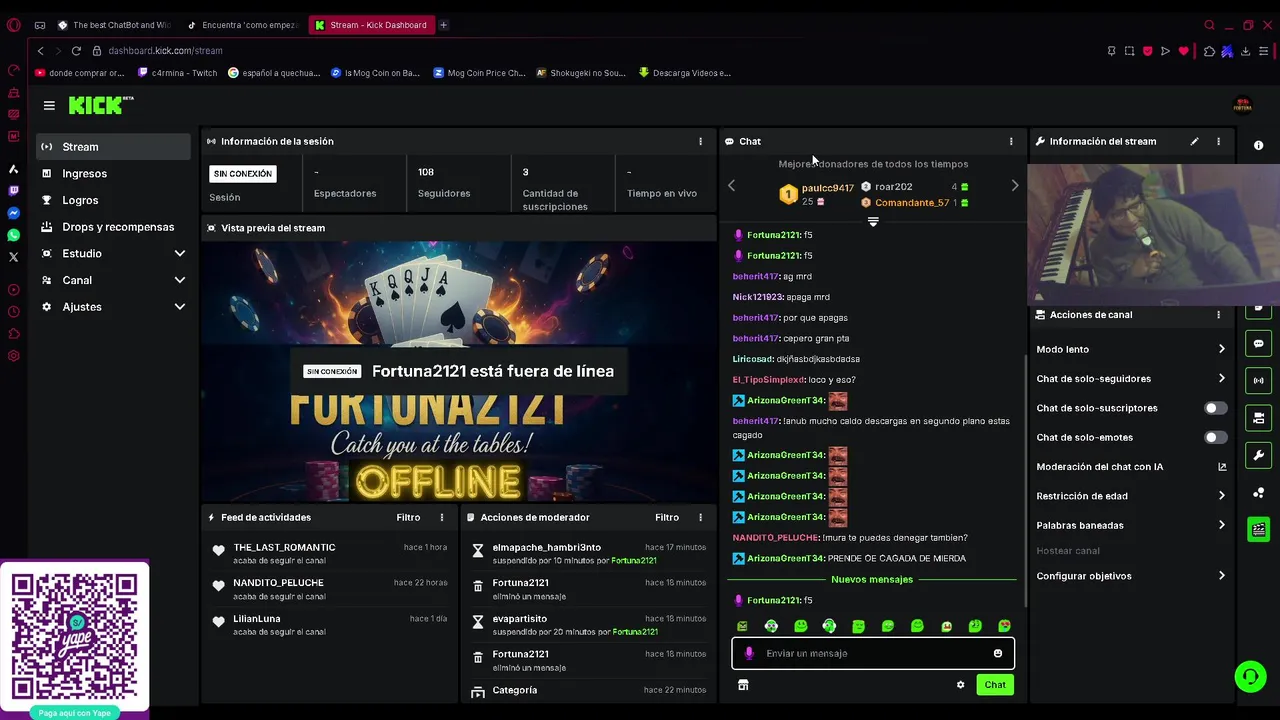Open Filtro in Feed de actividades

pos(408,517)
